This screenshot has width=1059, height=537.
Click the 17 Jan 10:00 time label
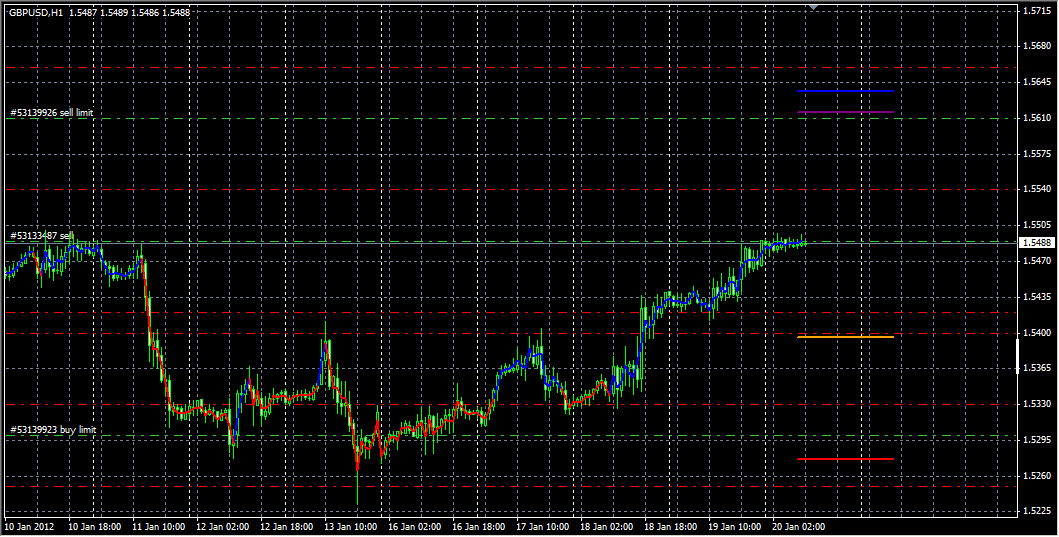pos(543,526)
